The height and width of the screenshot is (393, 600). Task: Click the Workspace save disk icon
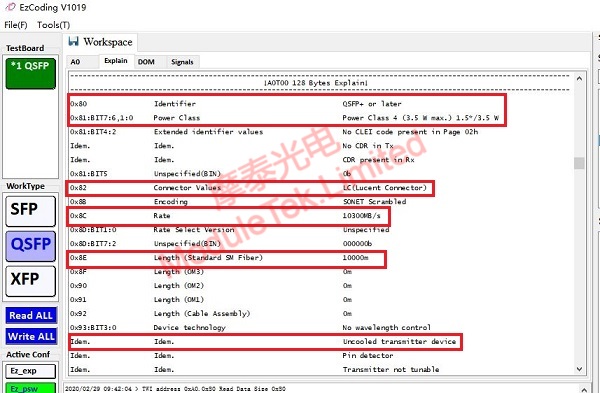pos(73,41)
